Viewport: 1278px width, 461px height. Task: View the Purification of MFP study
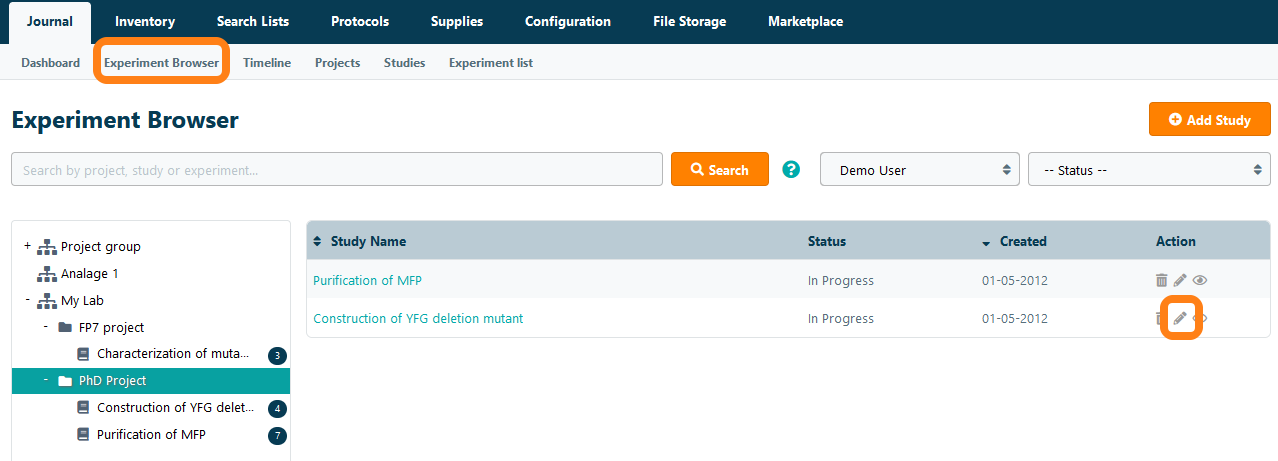click(1200, 281)
